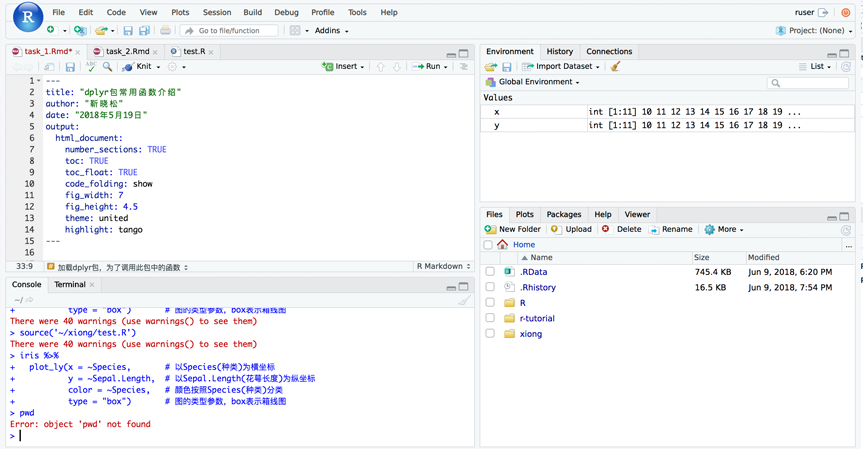Toggle select-all checkbox beside Home
Image resolution: width=863 pixels, height=449 pixels.
pyautogui.click(x=488, y=244)
